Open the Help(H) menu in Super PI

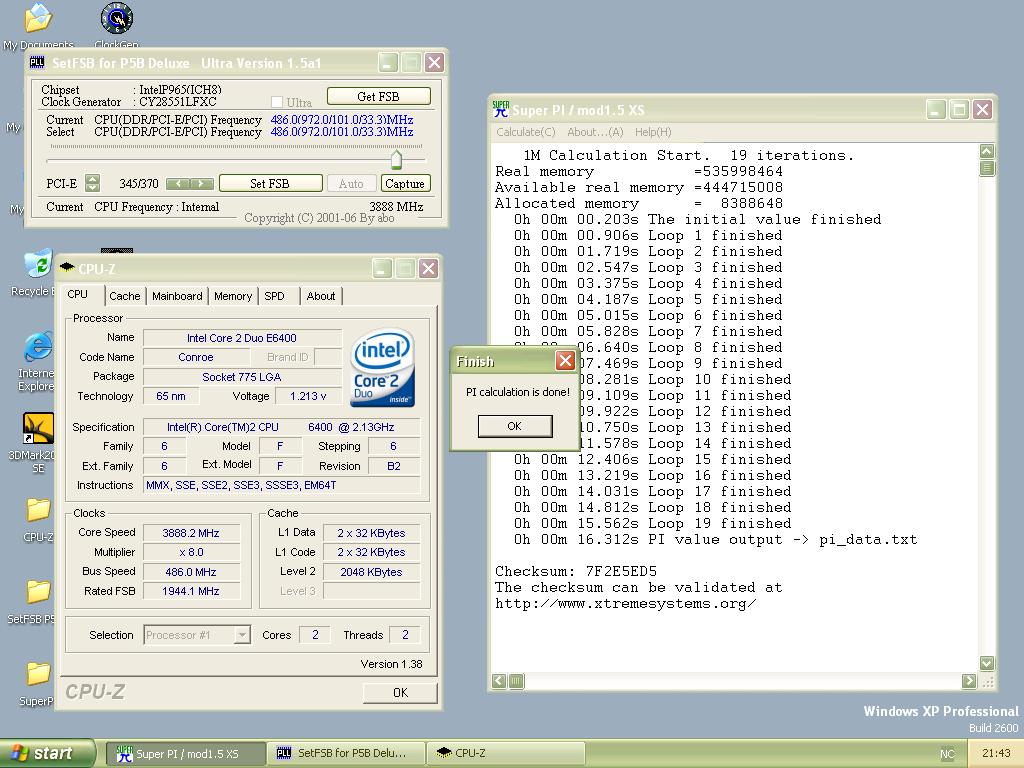(x=653, y=132)
